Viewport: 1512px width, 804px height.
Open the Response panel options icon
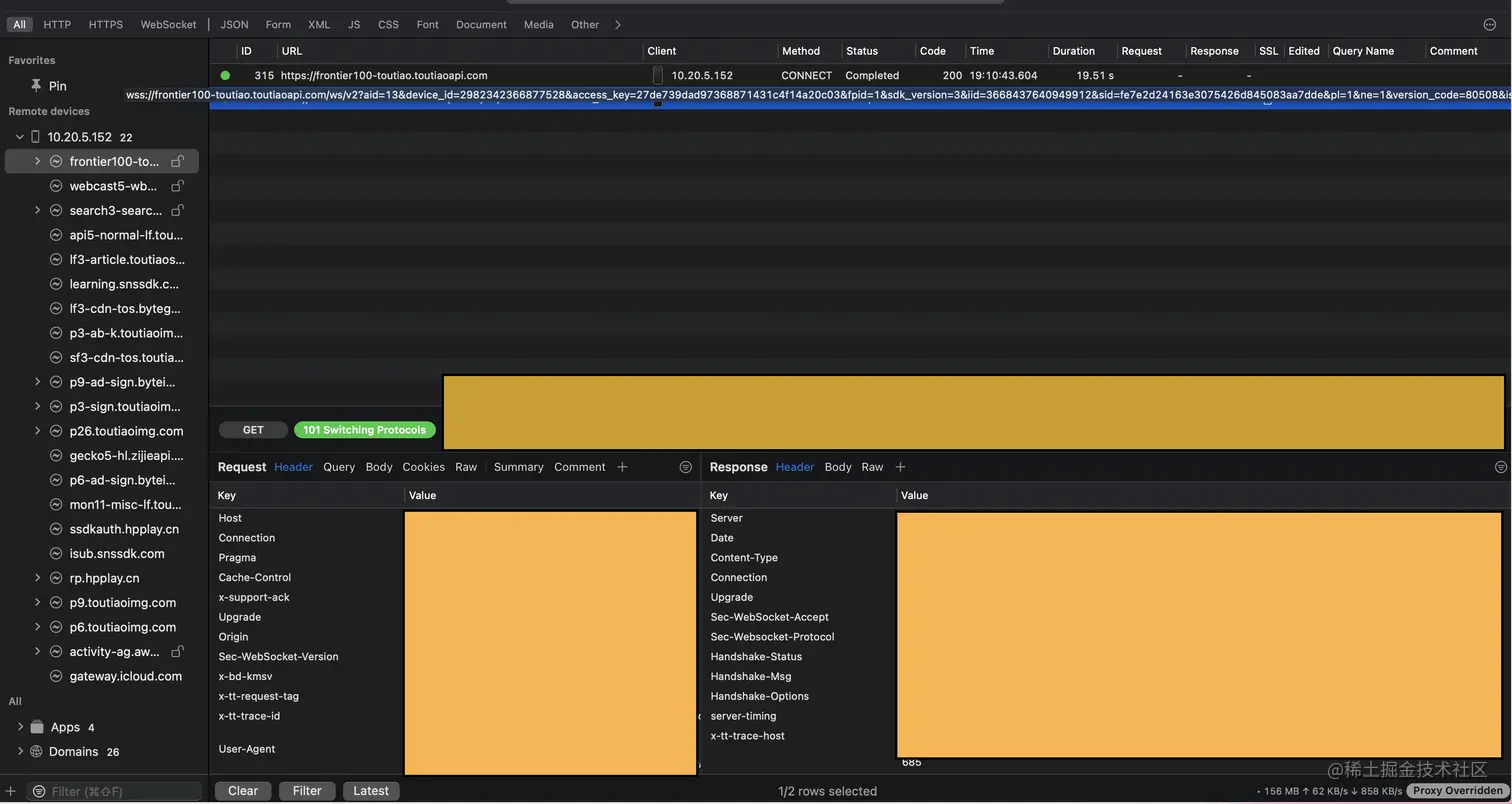1500,467
